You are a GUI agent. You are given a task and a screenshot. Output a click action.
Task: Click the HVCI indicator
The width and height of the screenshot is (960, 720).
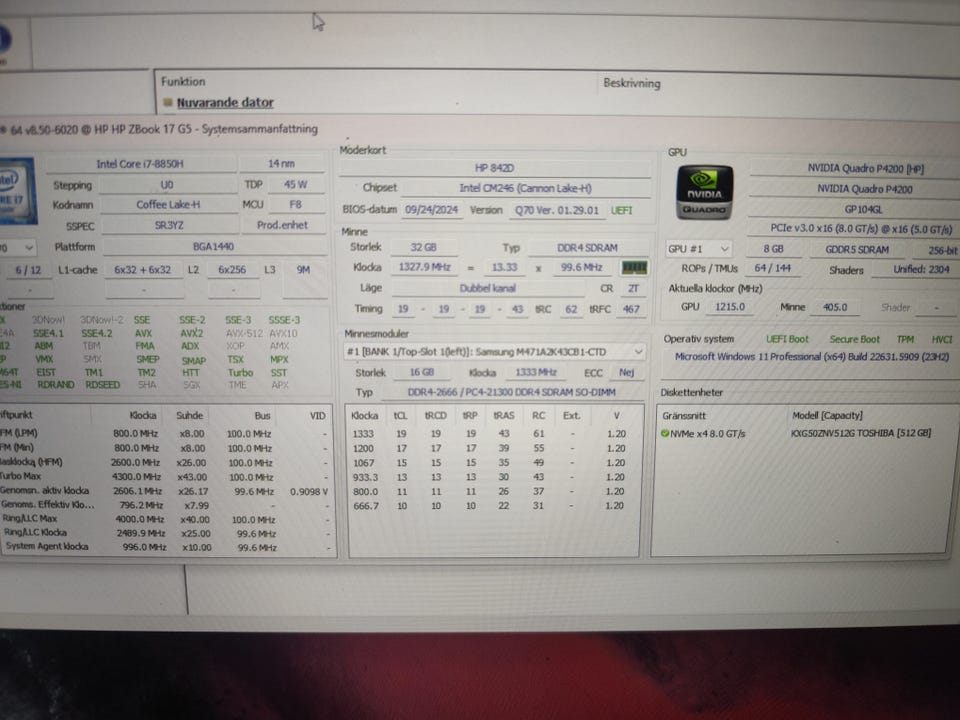tap(942, 339)
